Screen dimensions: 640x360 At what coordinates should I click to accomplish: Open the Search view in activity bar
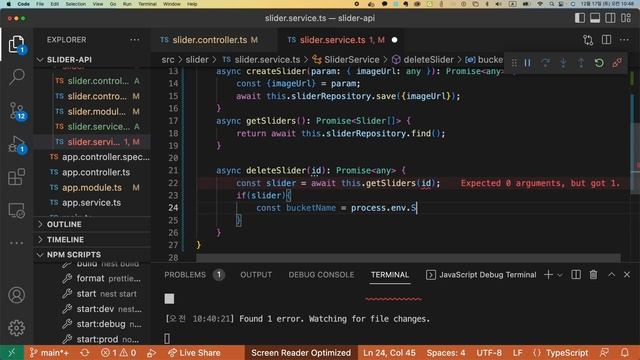tap(16, 77)
